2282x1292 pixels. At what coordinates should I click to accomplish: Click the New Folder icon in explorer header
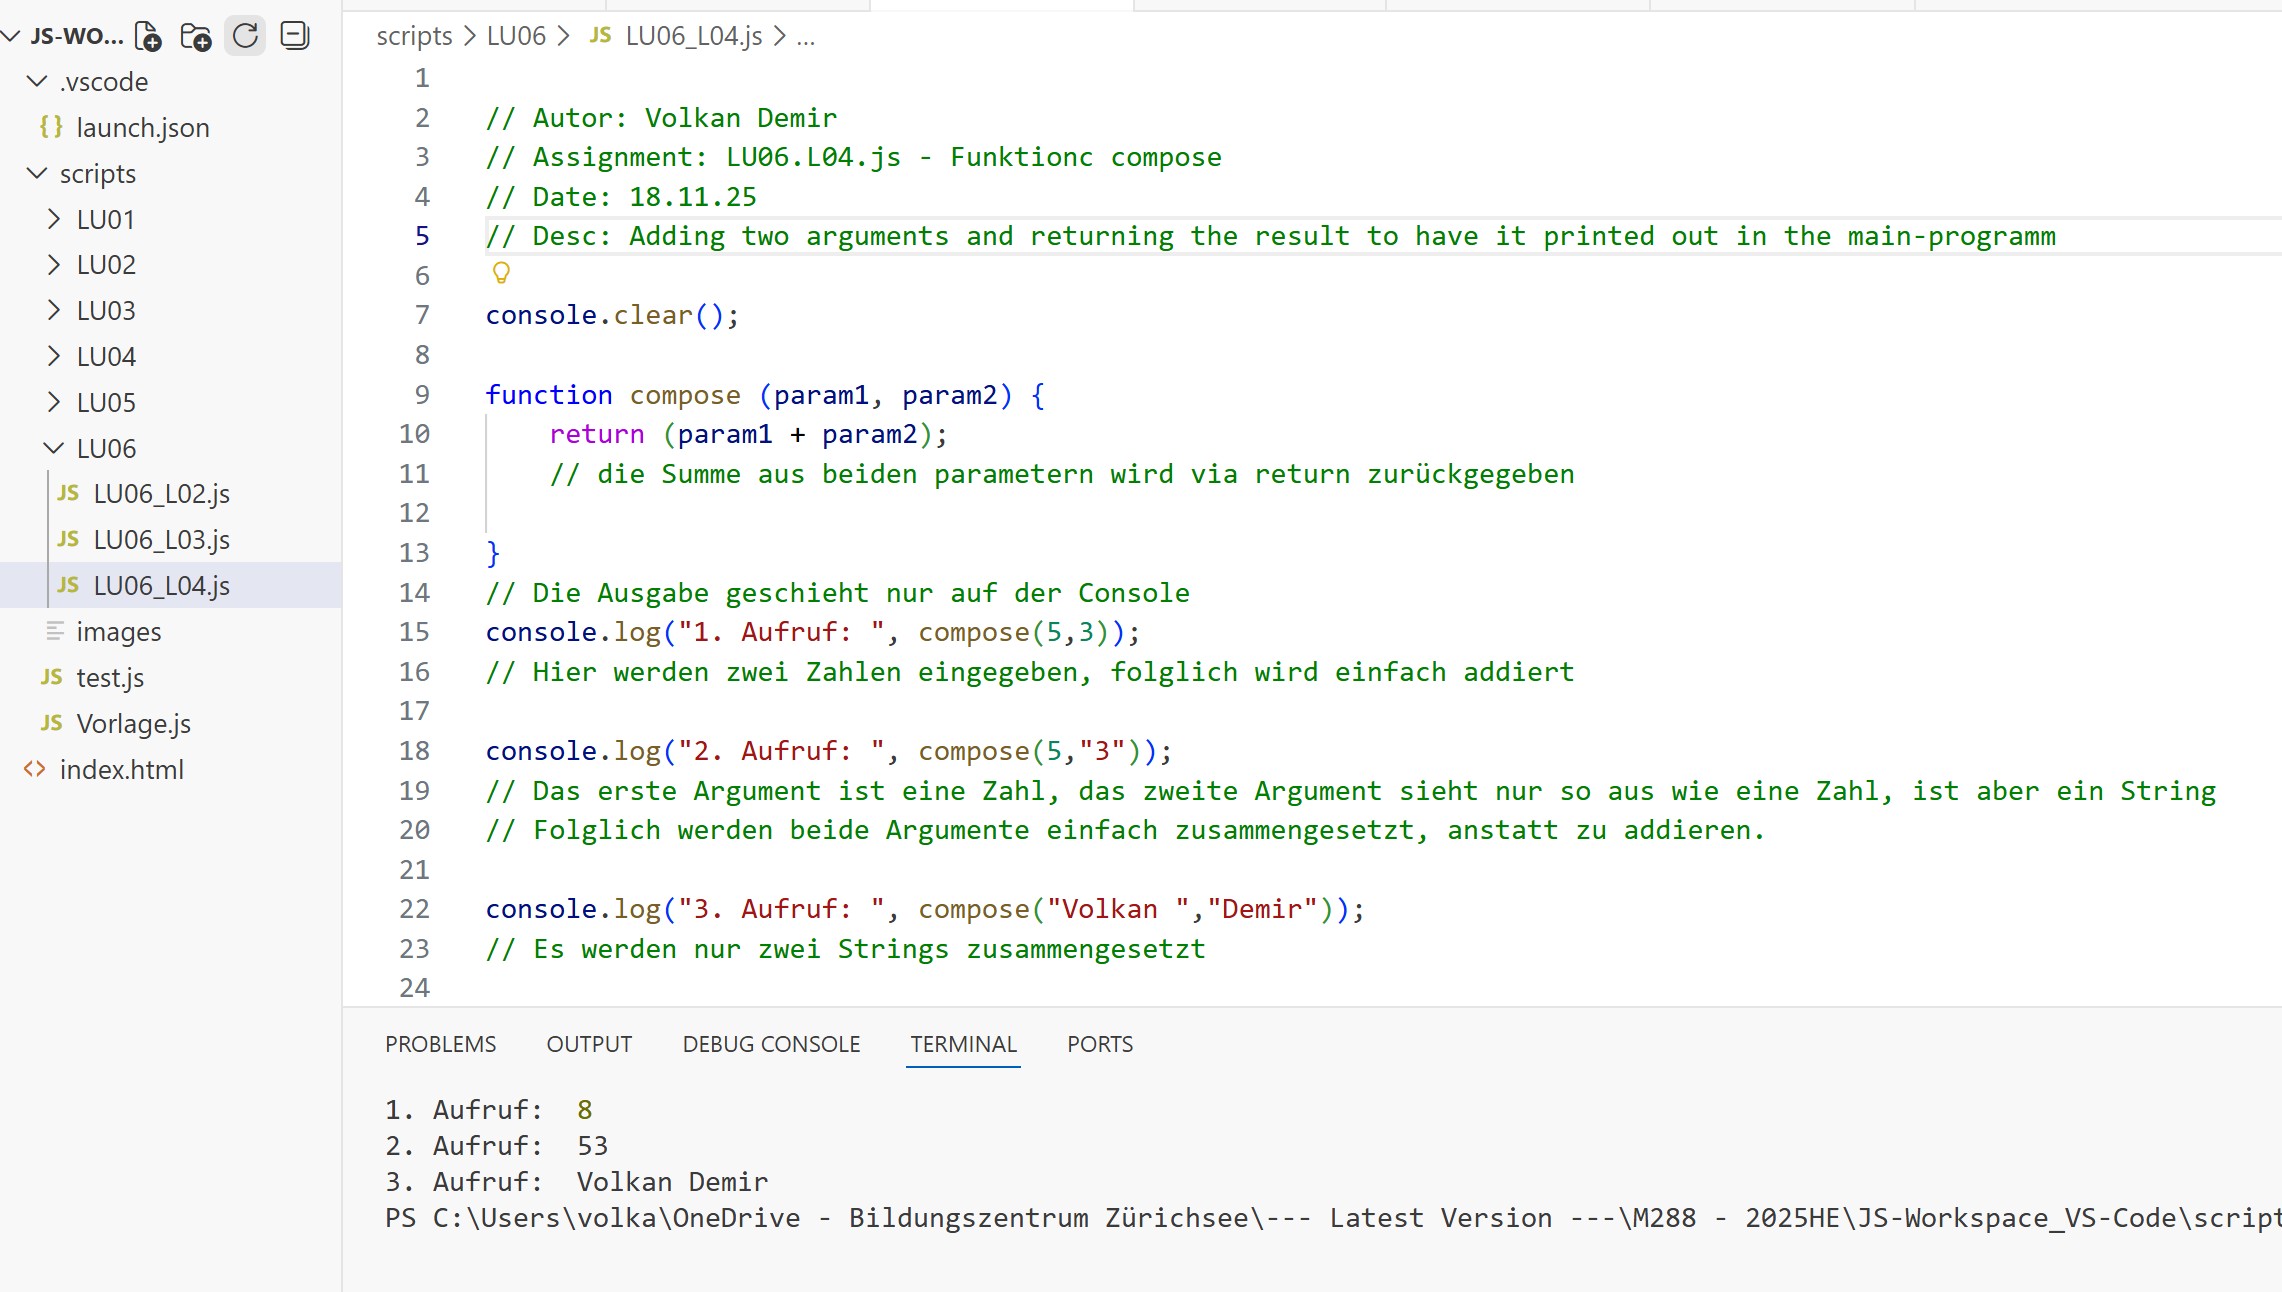(x=196, y=37)
